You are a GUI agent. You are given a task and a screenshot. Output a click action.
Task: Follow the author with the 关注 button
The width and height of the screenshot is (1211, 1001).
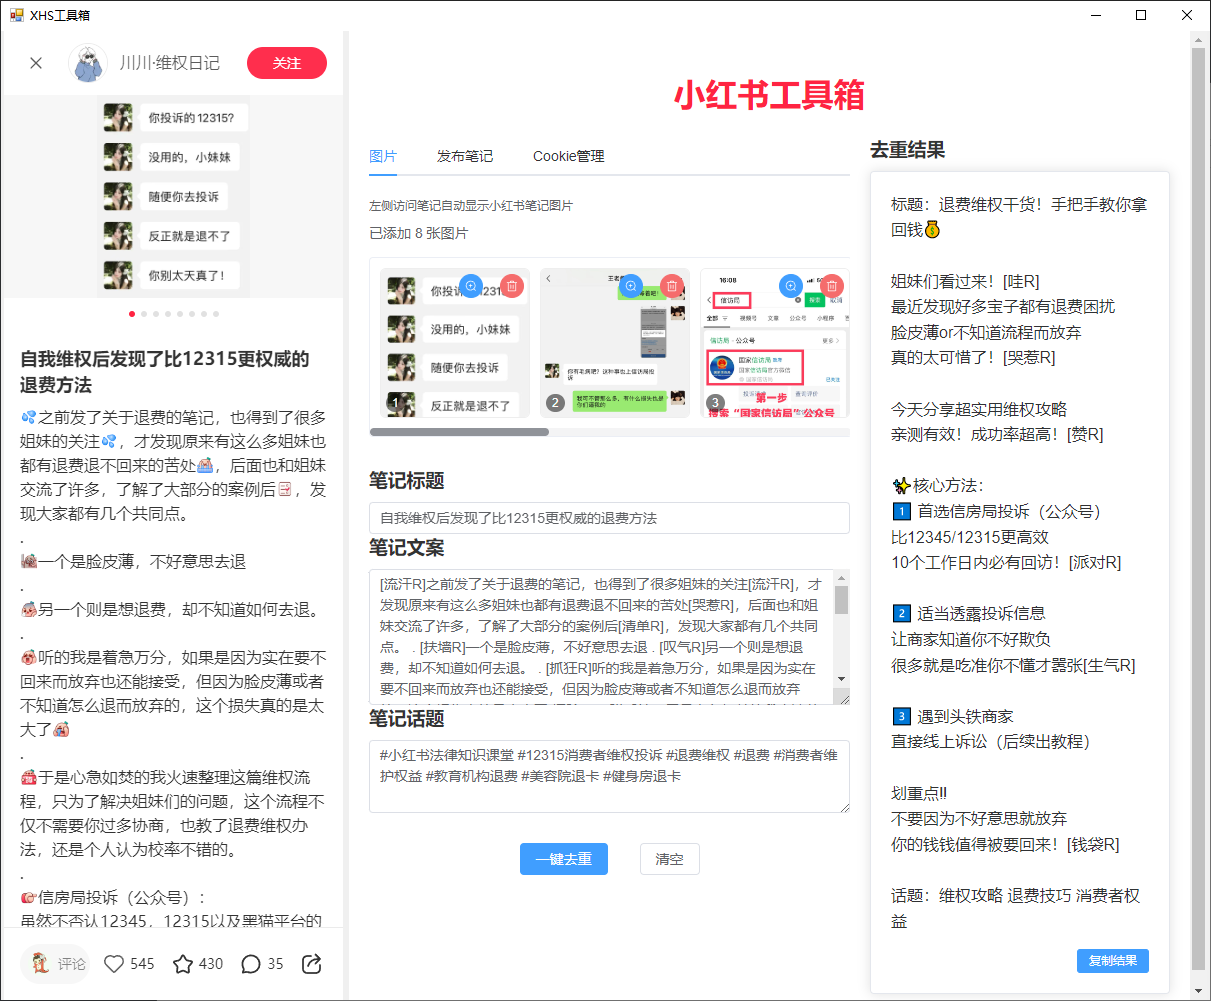coord(287,63)
